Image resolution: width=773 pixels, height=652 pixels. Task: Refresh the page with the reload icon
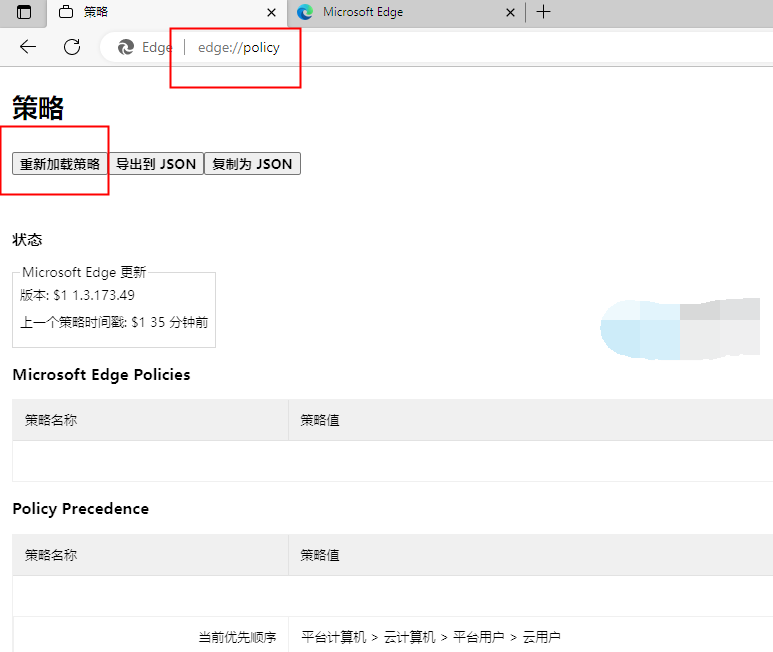coord(72,47)
